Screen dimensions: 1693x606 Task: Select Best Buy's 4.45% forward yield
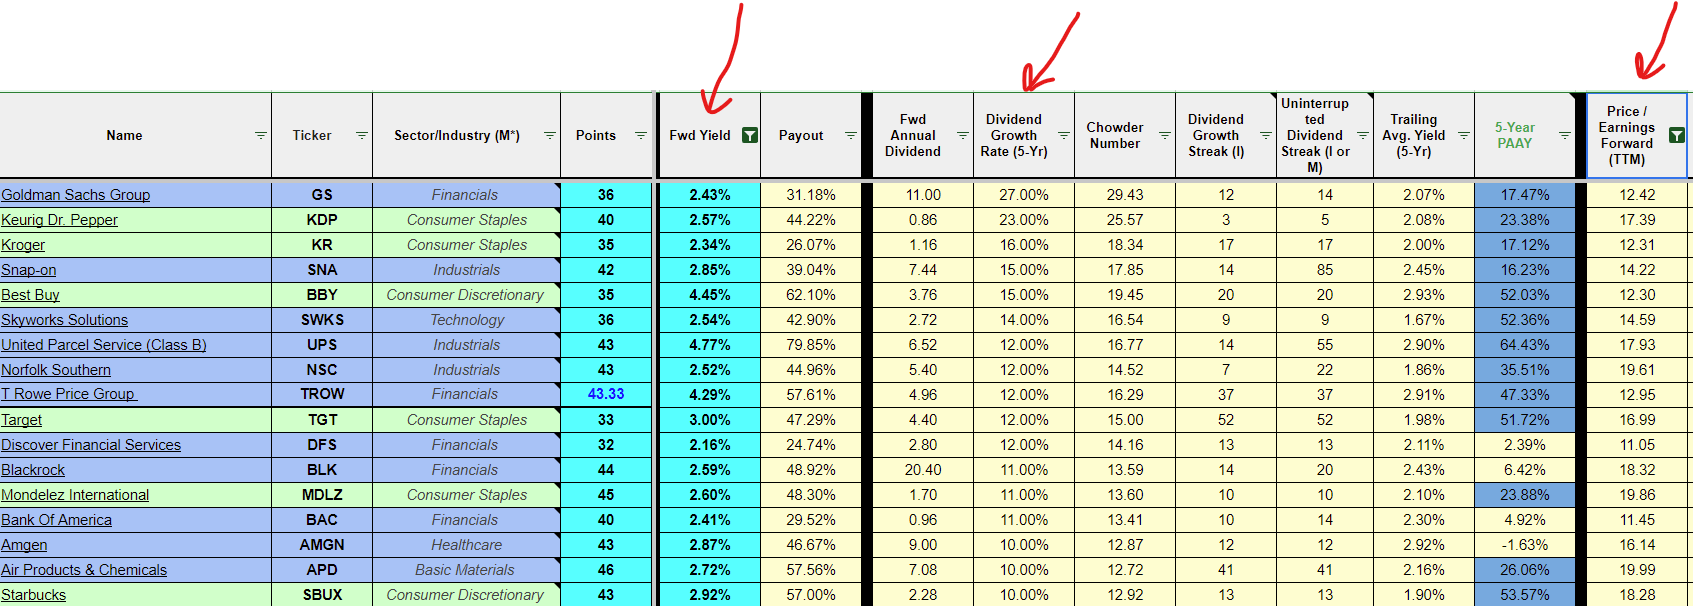coord(709,295)
